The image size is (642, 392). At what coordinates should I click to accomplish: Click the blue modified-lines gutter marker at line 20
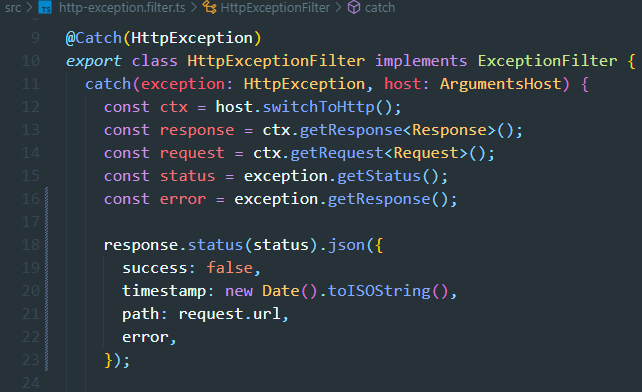47,291
